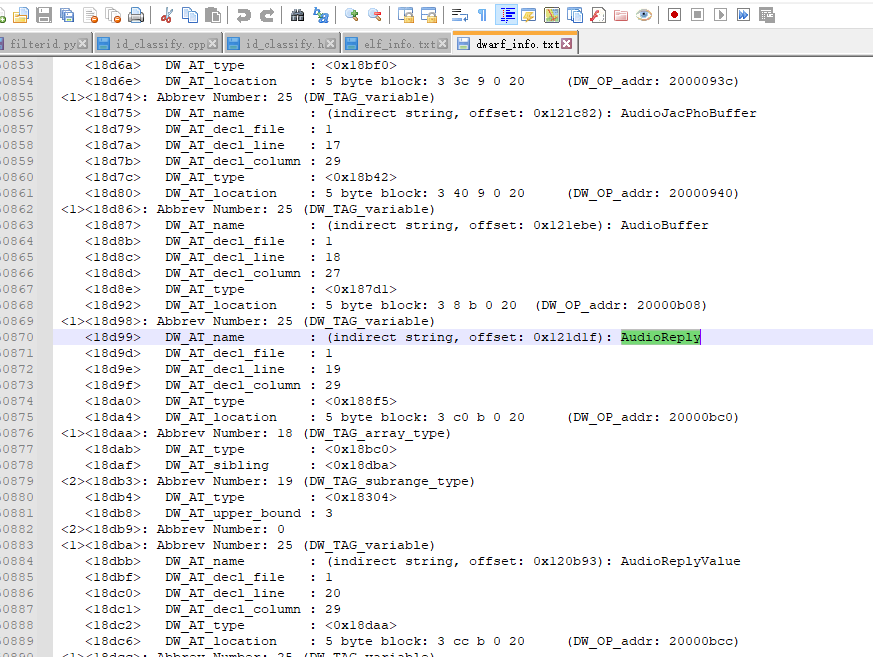Click the Paste toolbar icon

(212, 14)
